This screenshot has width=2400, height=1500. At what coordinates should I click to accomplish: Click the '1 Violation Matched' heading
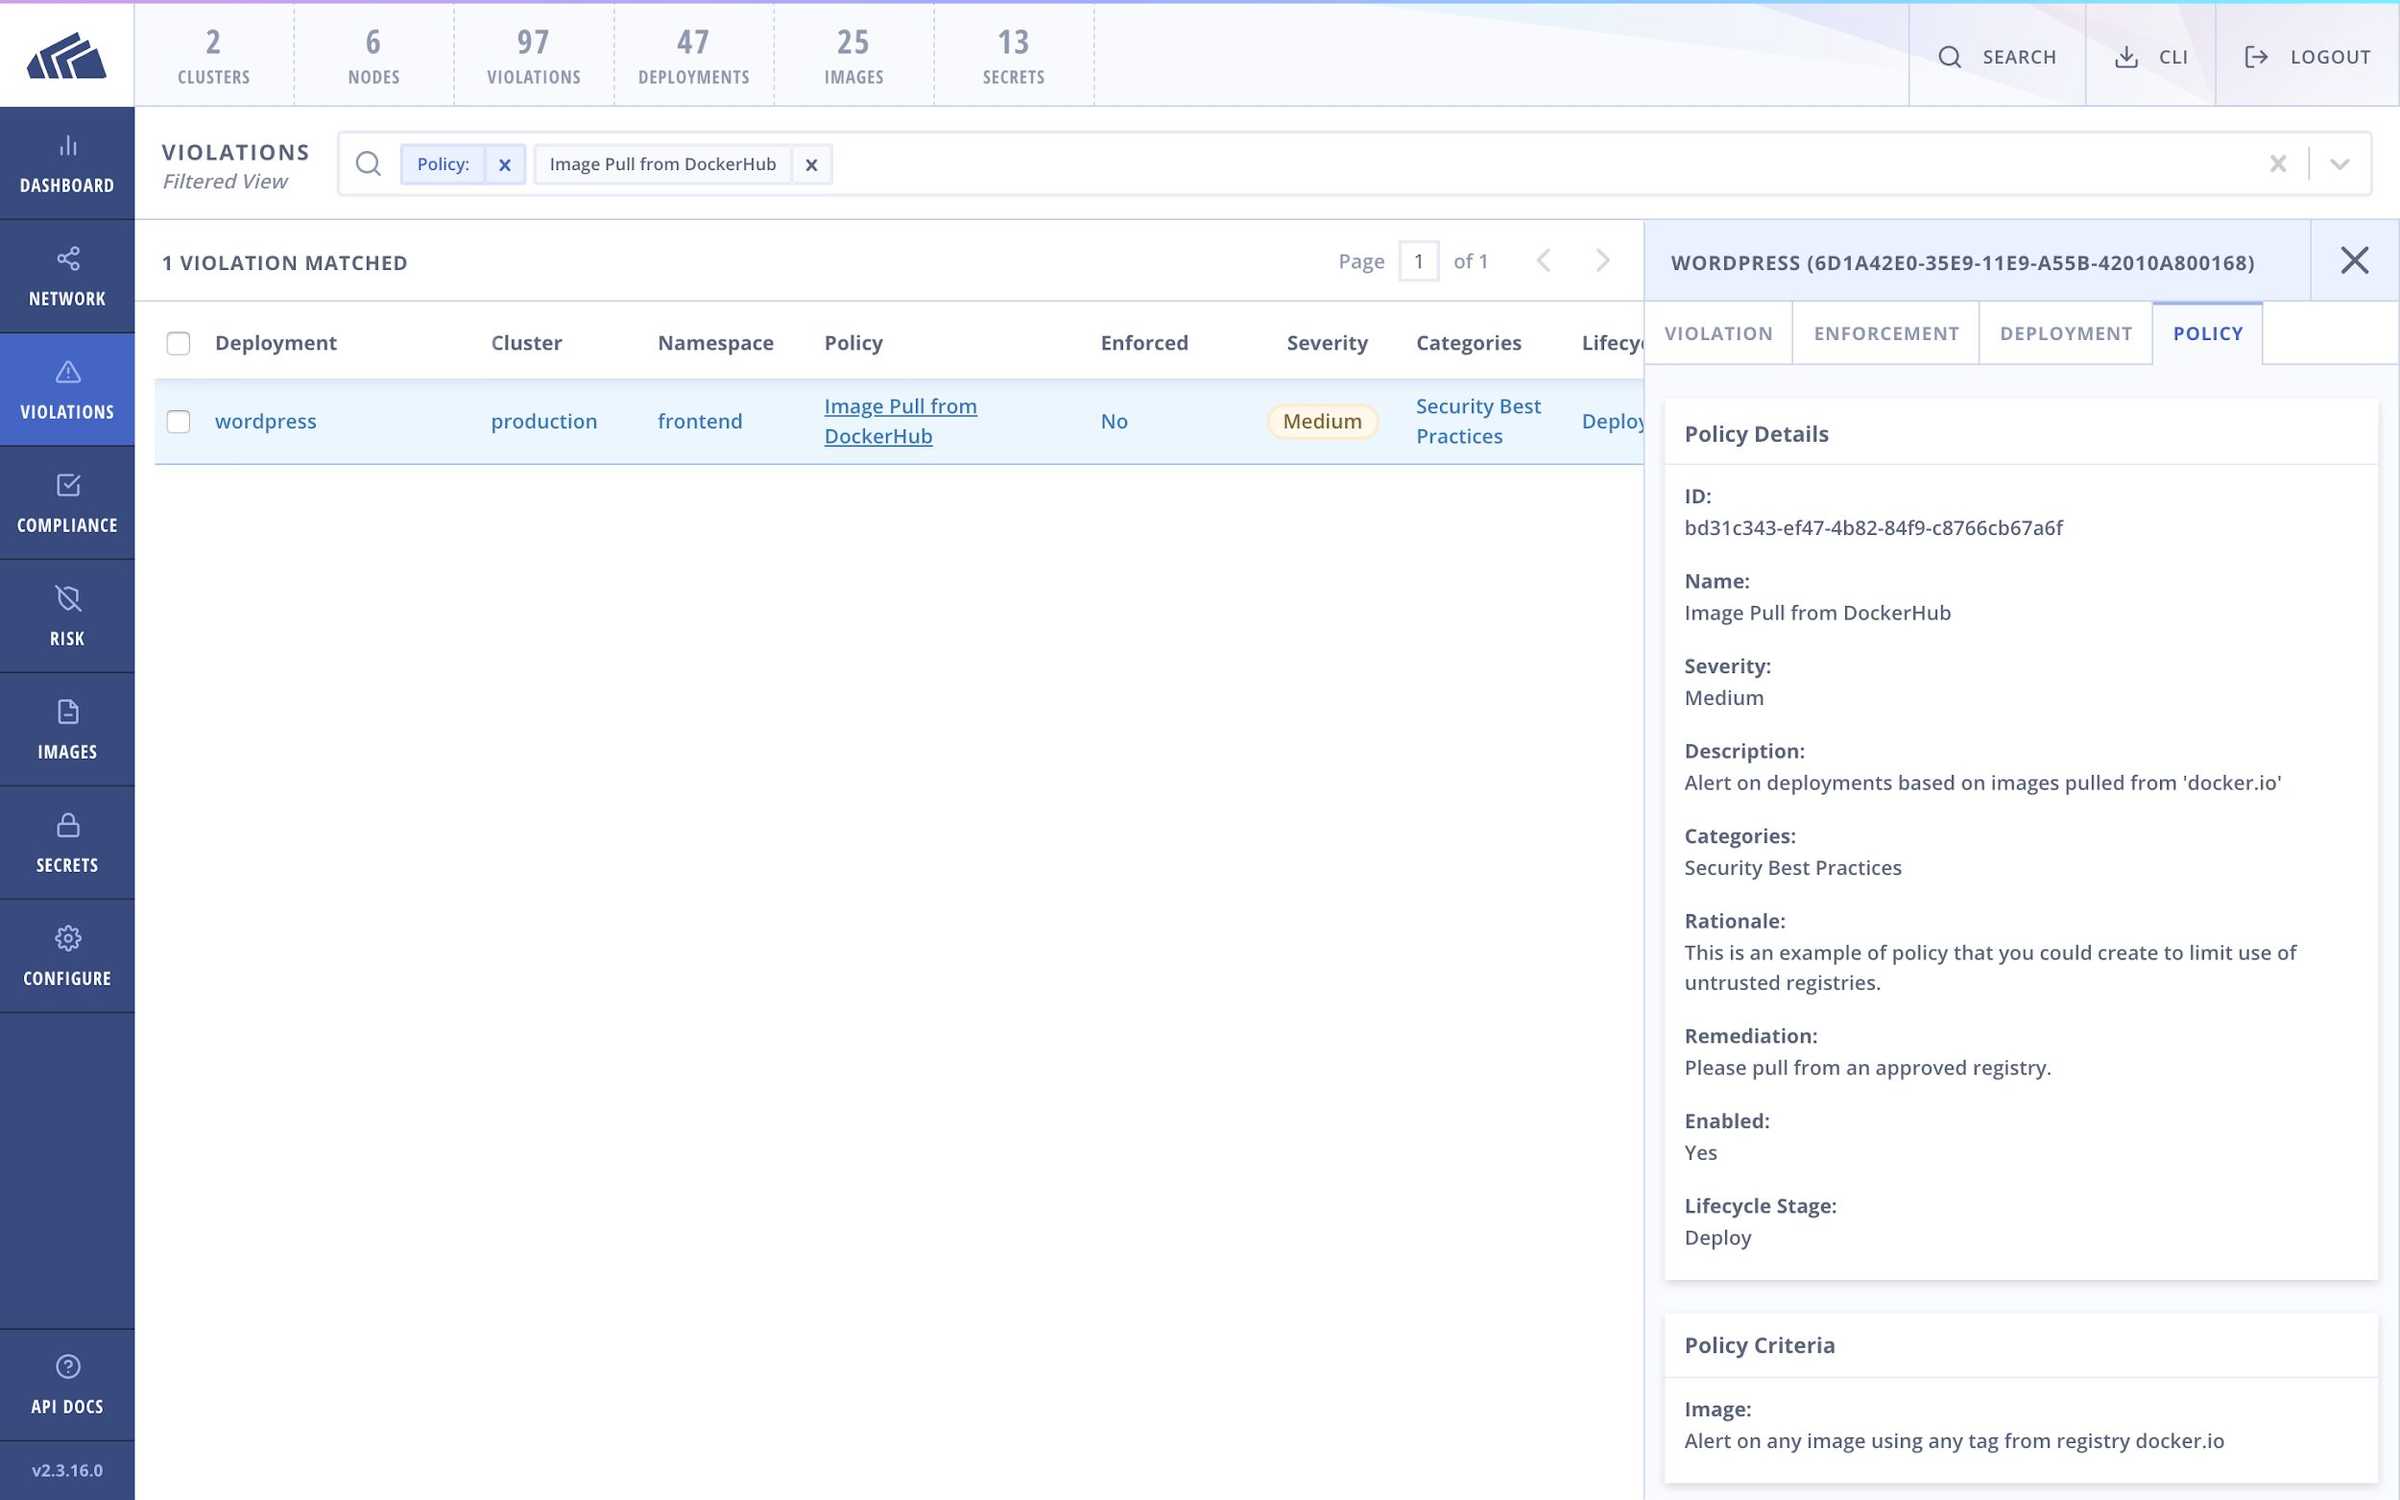pos(285,263)
